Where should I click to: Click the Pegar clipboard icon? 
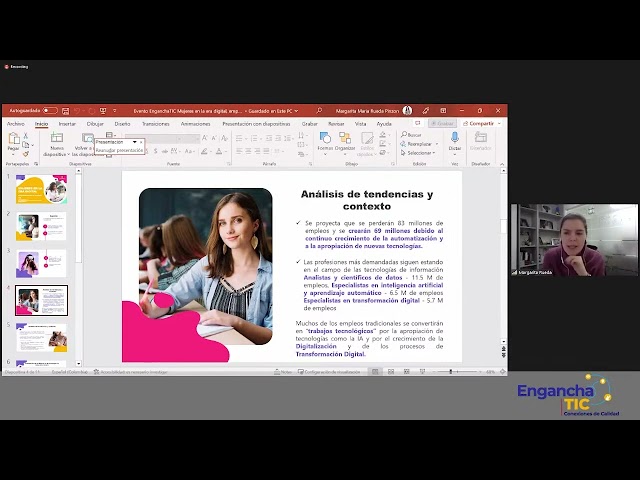point(13,139)
